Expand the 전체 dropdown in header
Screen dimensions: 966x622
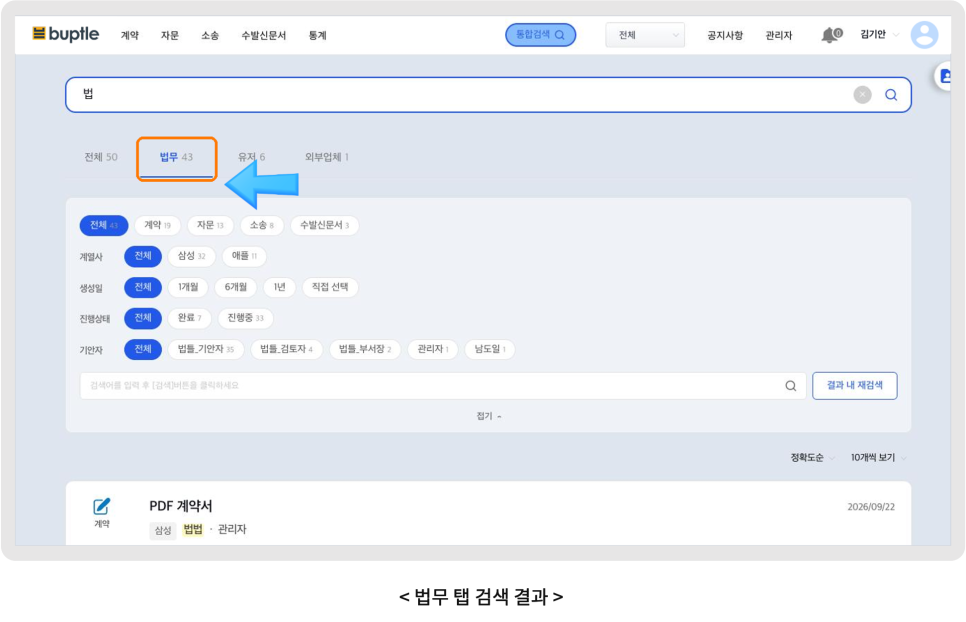[645, 35]
